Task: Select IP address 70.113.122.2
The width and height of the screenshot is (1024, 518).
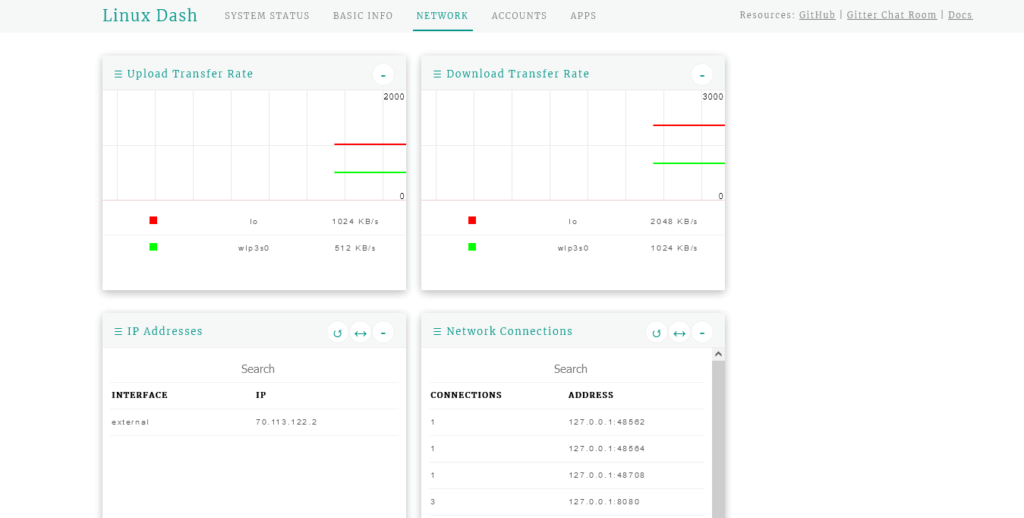Action: [286, 422]
